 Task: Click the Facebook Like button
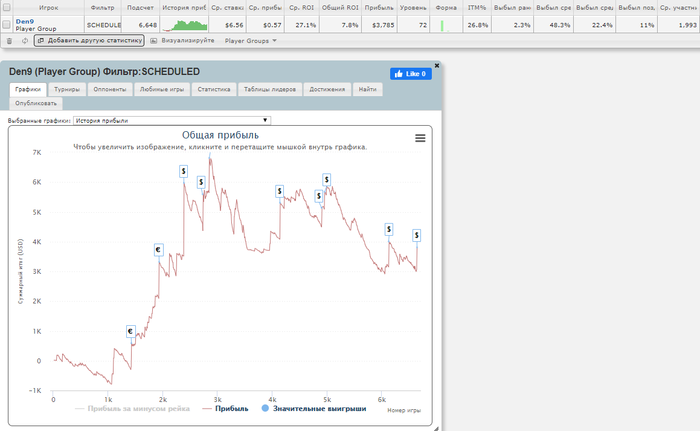click(x=411, y=74)
